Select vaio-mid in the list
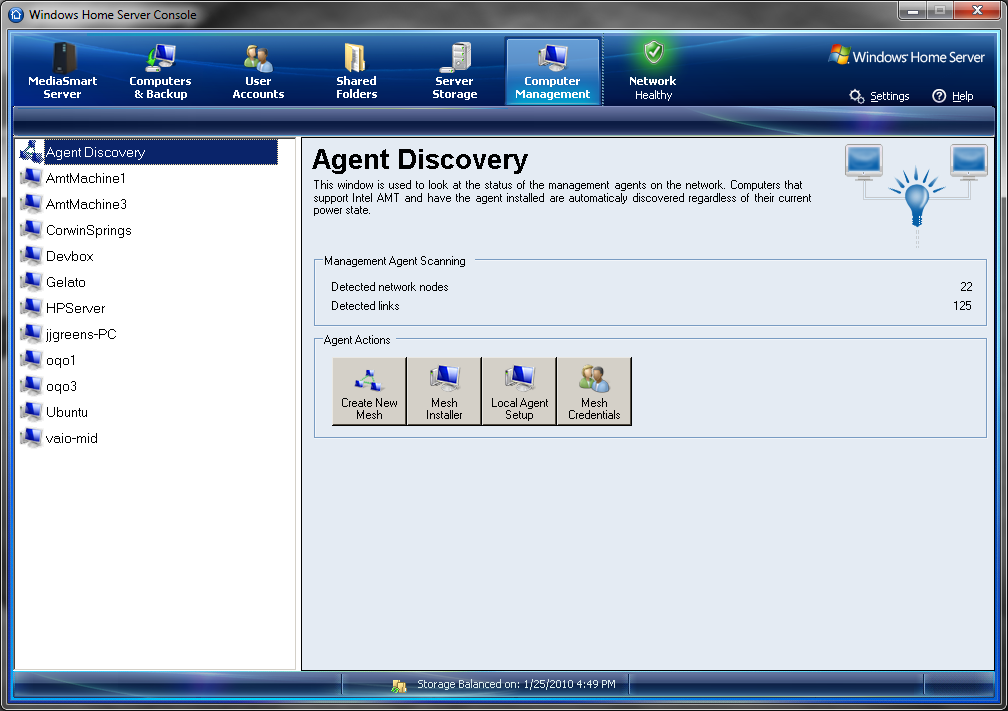Image resolution: width=1008 pixels, height=711 pixels. 71,438
